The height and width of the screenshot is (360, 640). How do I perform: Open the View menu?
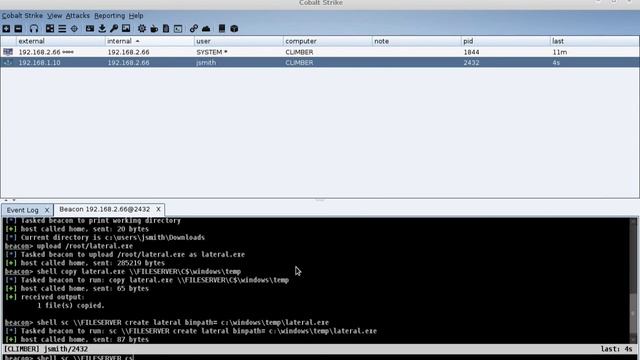pyautogui.click(x=54, y=16)
